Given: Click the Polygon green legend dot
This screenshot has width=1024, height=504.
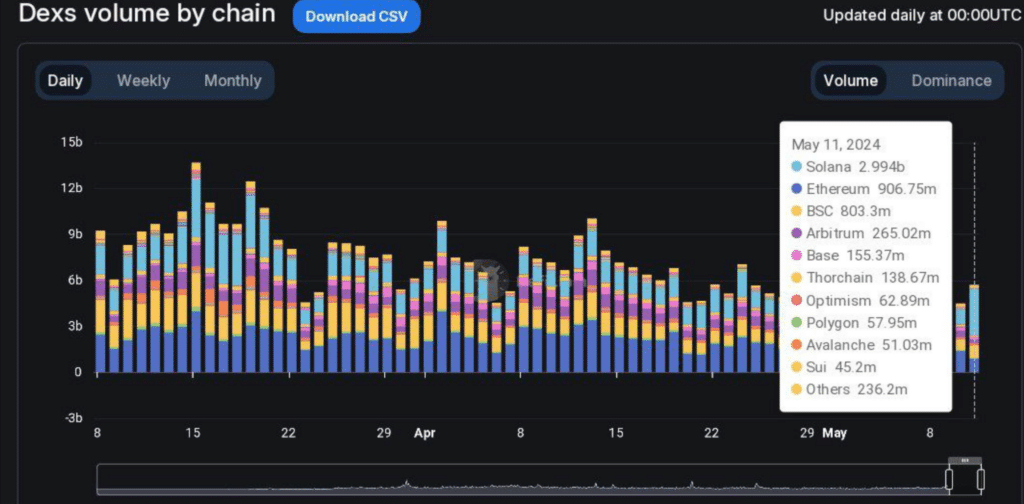Looking at the screenshot, I should coord(796,322).
